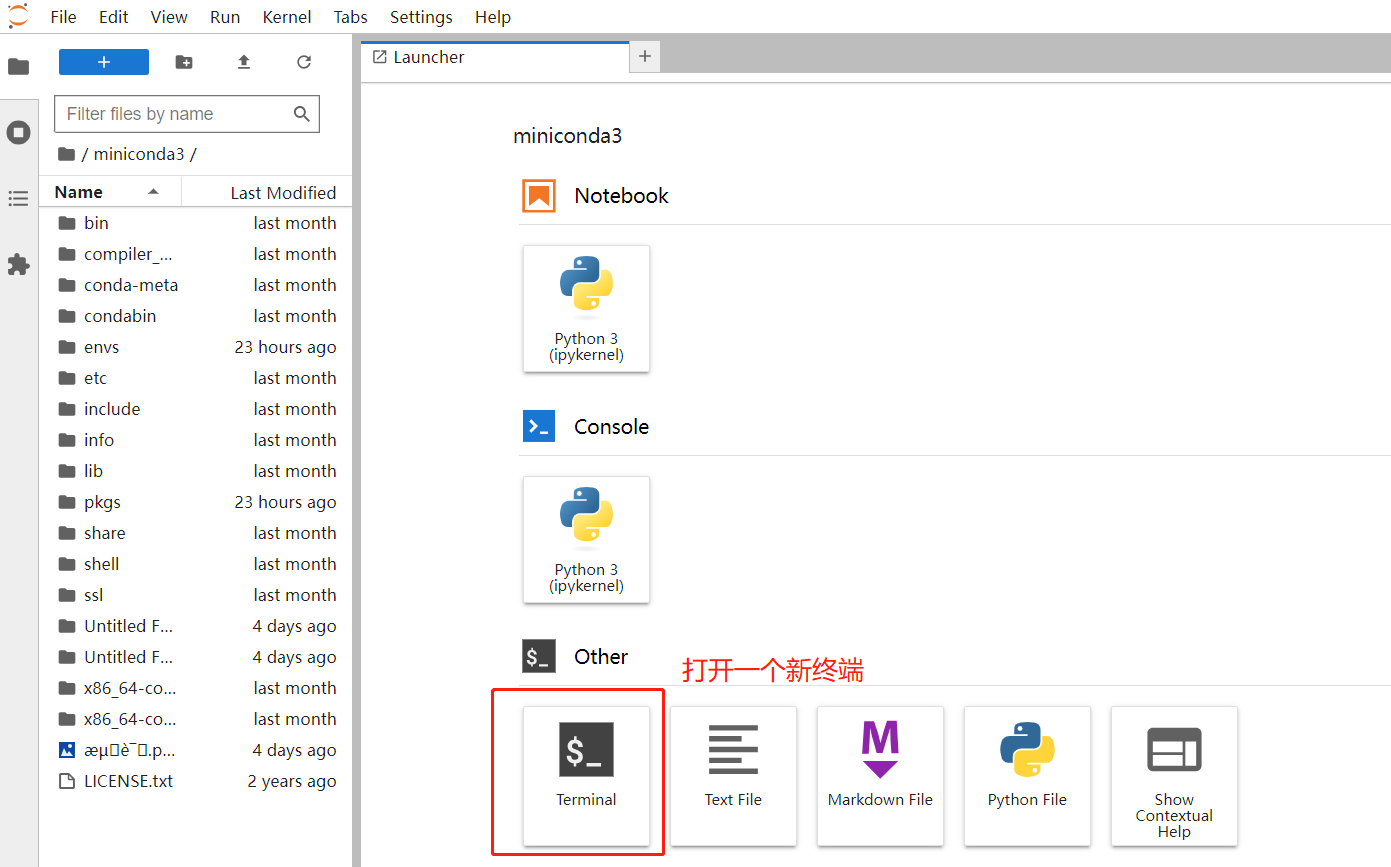Create a new Markdown File
1391x867 pixels.
[x=880, y=776]
